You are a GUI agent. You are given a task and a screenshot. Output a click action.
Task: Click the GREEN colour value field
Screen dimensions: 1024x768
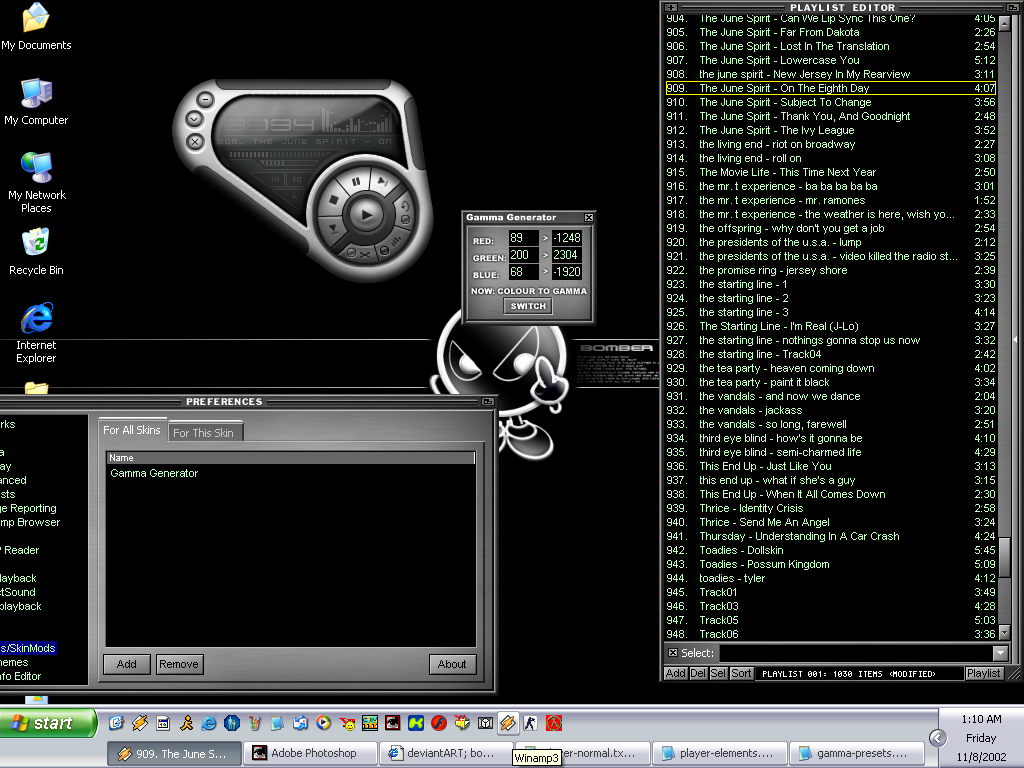pyautogui.click(x=524, y=255)
